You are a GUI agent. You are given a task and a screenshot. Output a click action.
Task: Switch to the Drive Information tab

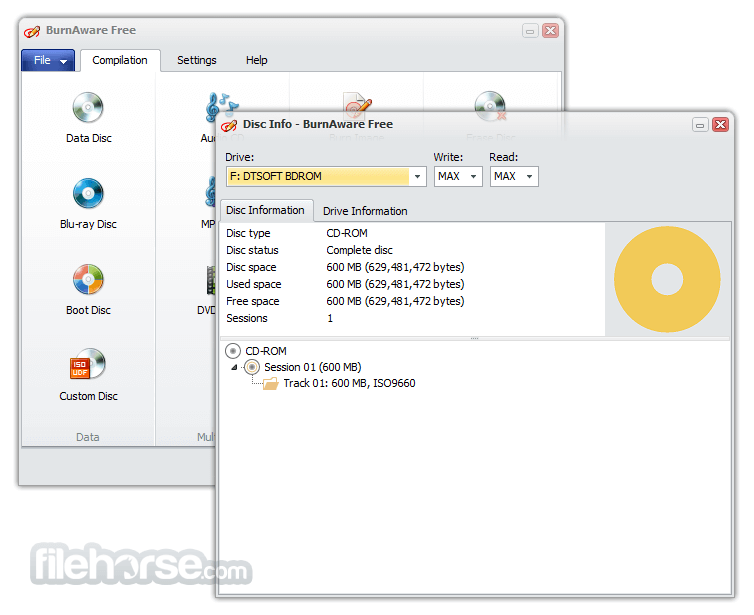click(x=365, y=211)
